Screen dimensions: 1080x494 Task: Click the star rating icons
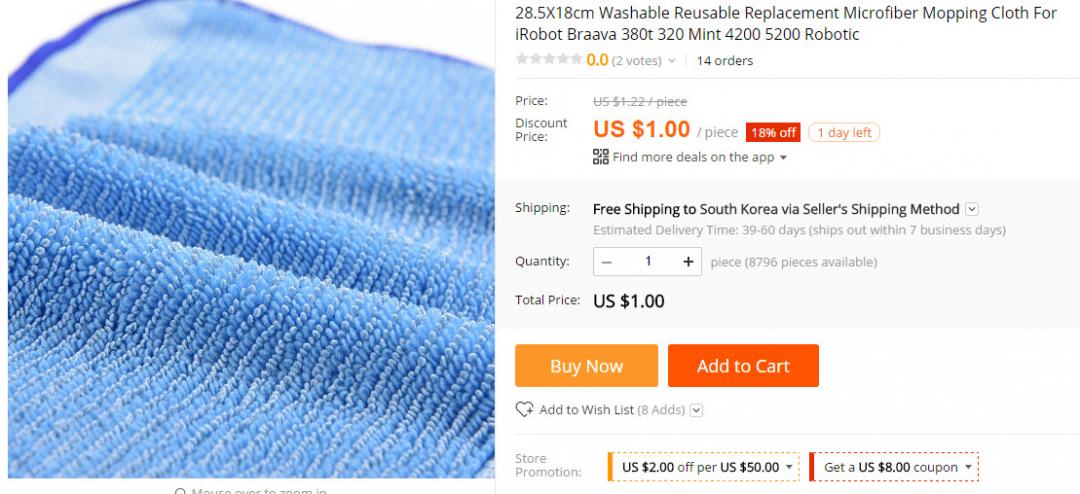click(x=548, y=60)
